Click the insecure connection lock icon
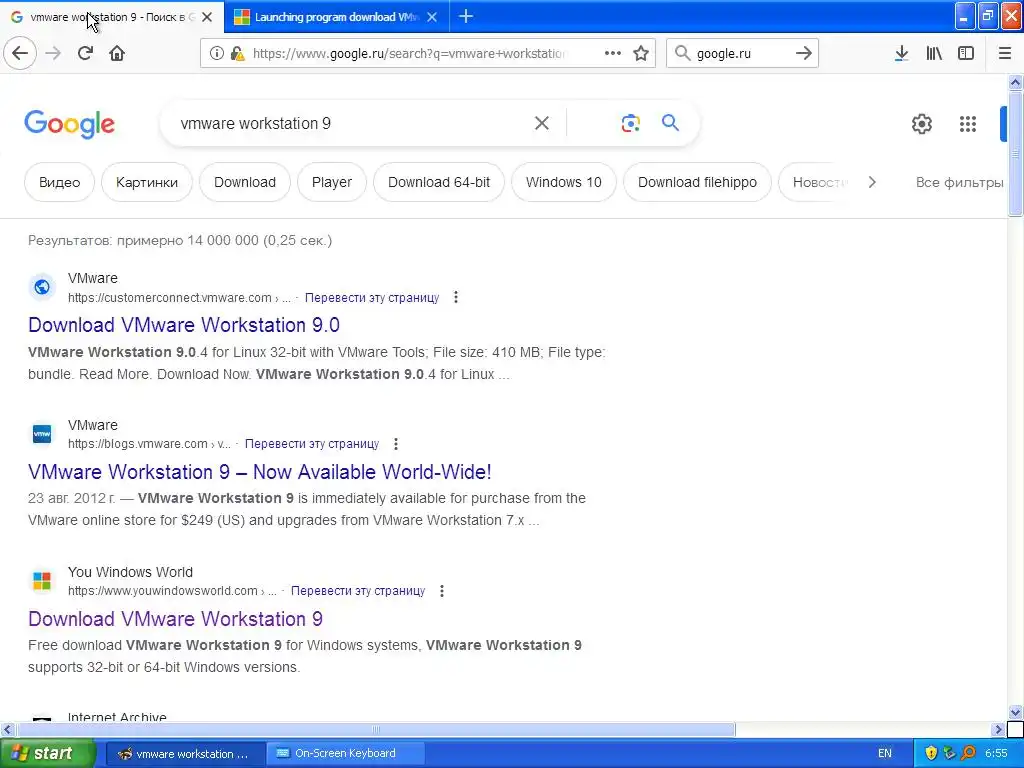 (238, 54)
